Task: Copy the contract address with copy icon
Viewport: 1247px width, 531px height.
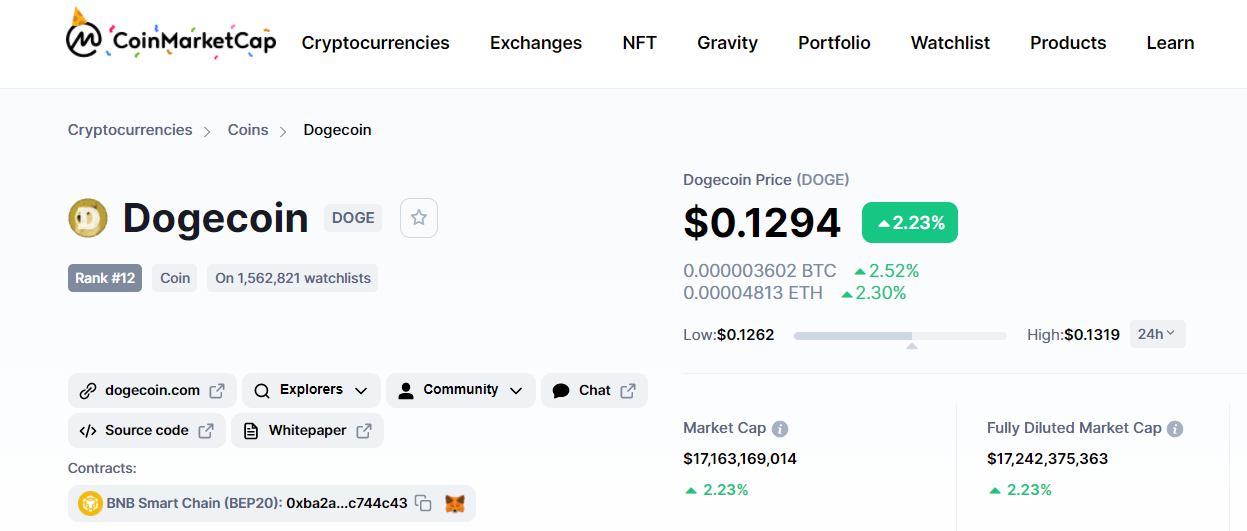Action: (423, 504)
